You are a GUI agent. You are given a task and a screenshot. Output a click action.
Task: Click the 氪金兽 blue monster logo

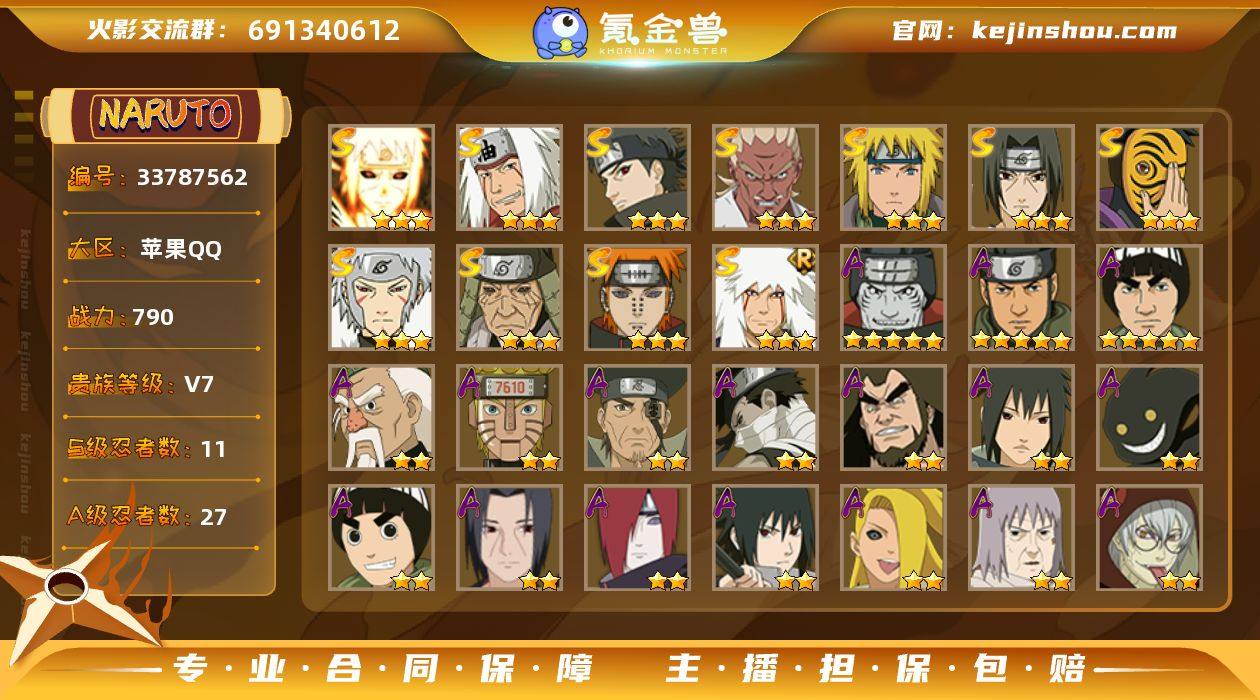pyautogui.click(x=560, y=31)
